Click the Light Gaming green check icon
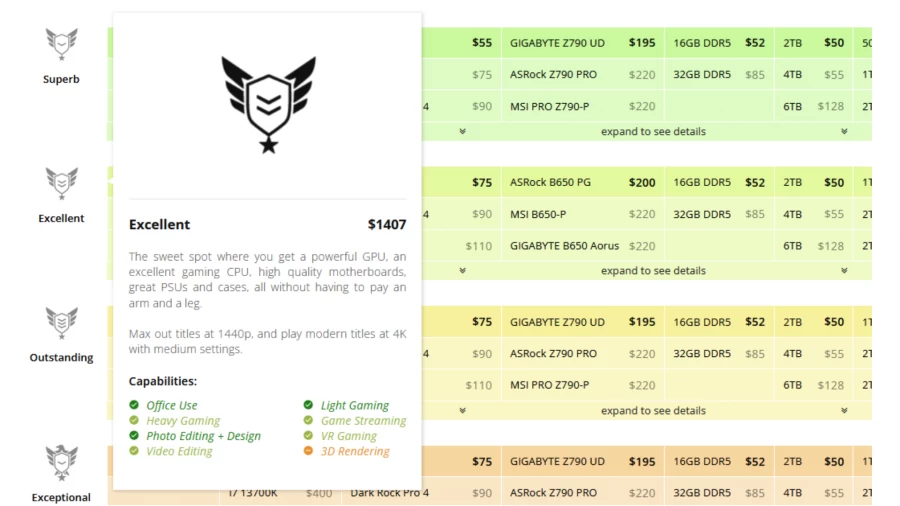900x506 pixels. pos(308,405)
